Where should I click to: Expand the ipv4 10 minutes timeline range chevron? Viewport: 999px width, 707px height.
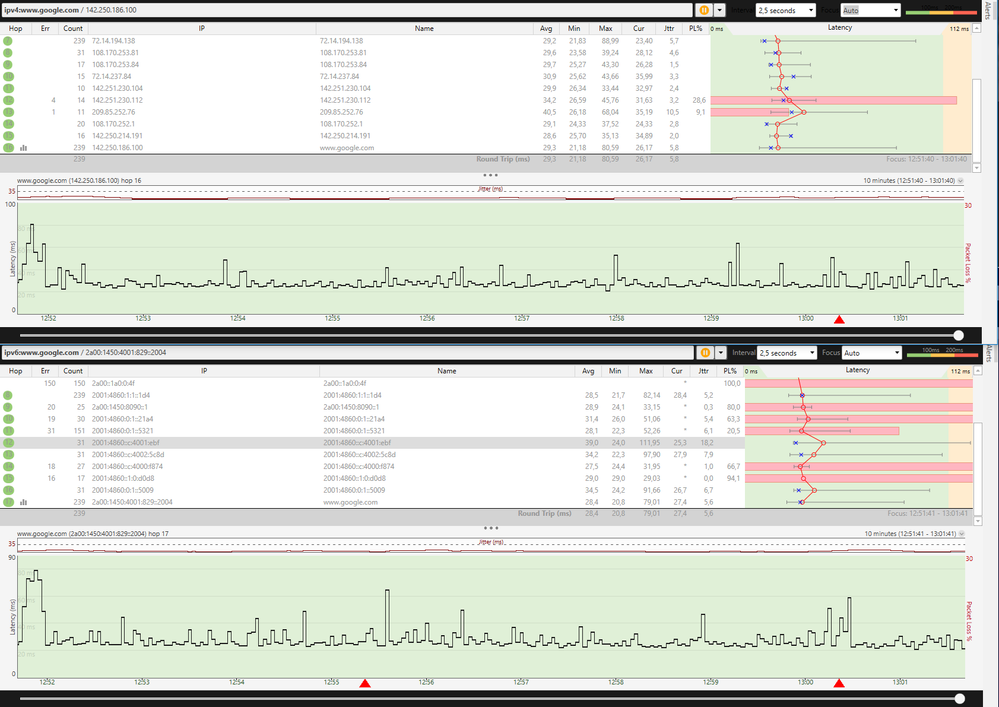pyautogui.click(x=960, y=181)
